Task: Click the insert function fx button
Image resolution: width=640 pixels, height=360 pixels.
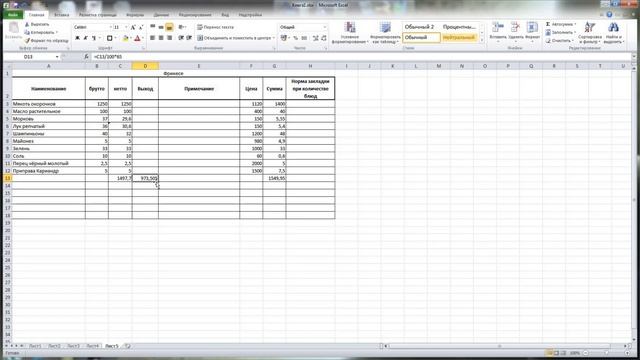Action: (86, 57)
